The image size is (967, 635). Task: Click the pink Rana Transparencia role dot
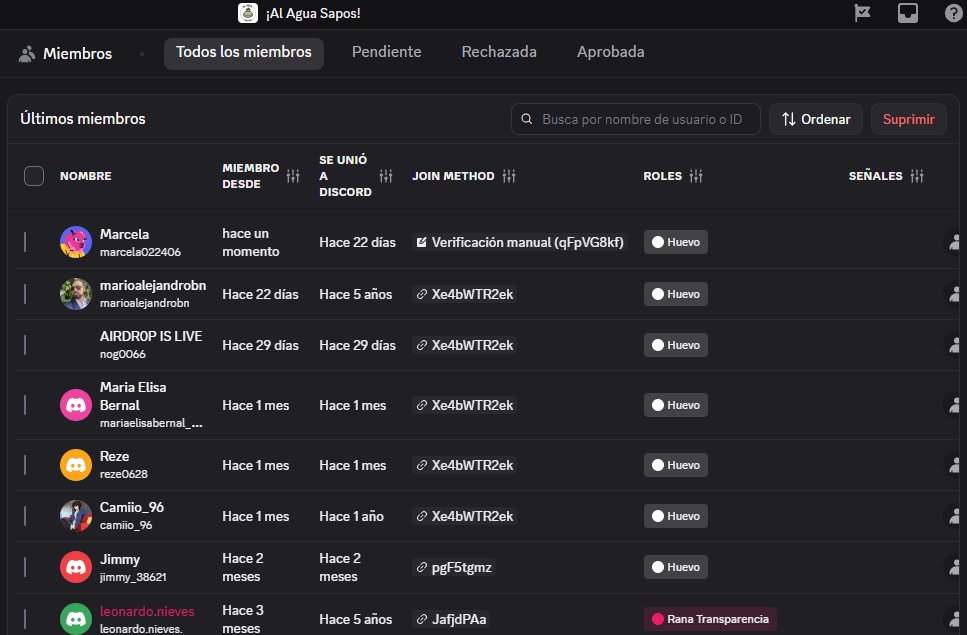click(658, 619)
